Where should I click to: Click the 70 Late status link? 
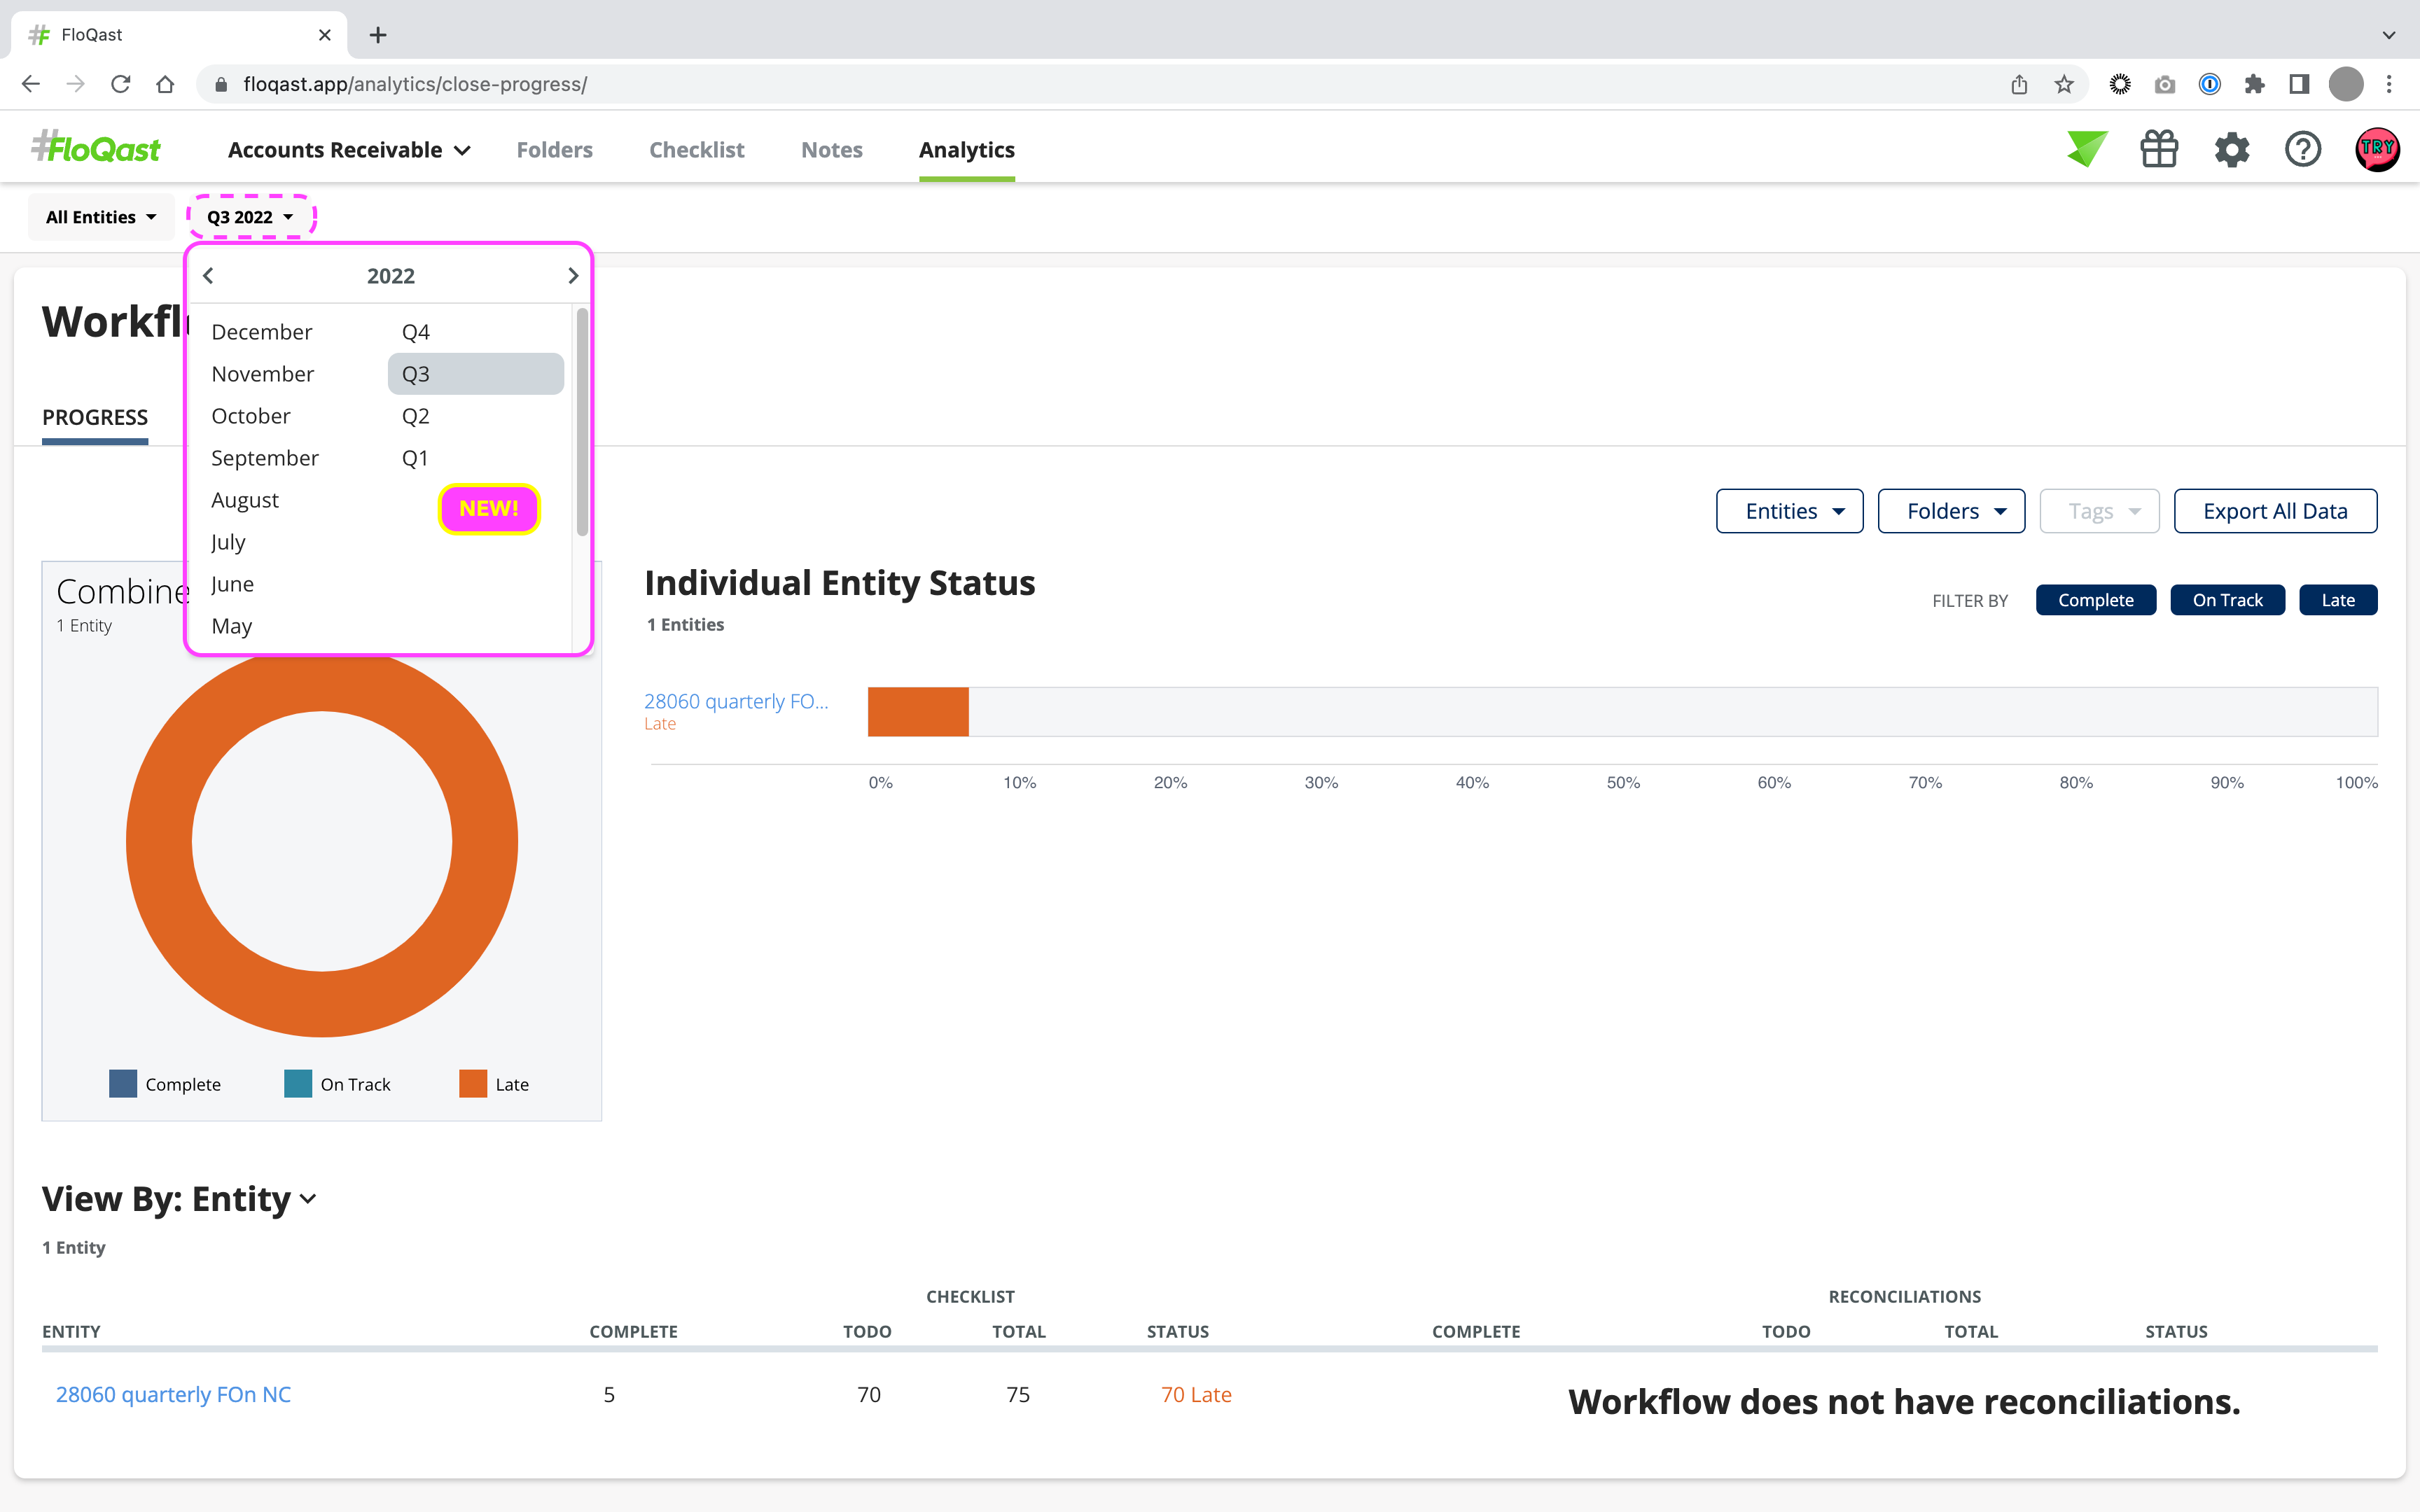tap(1196, 1394)
